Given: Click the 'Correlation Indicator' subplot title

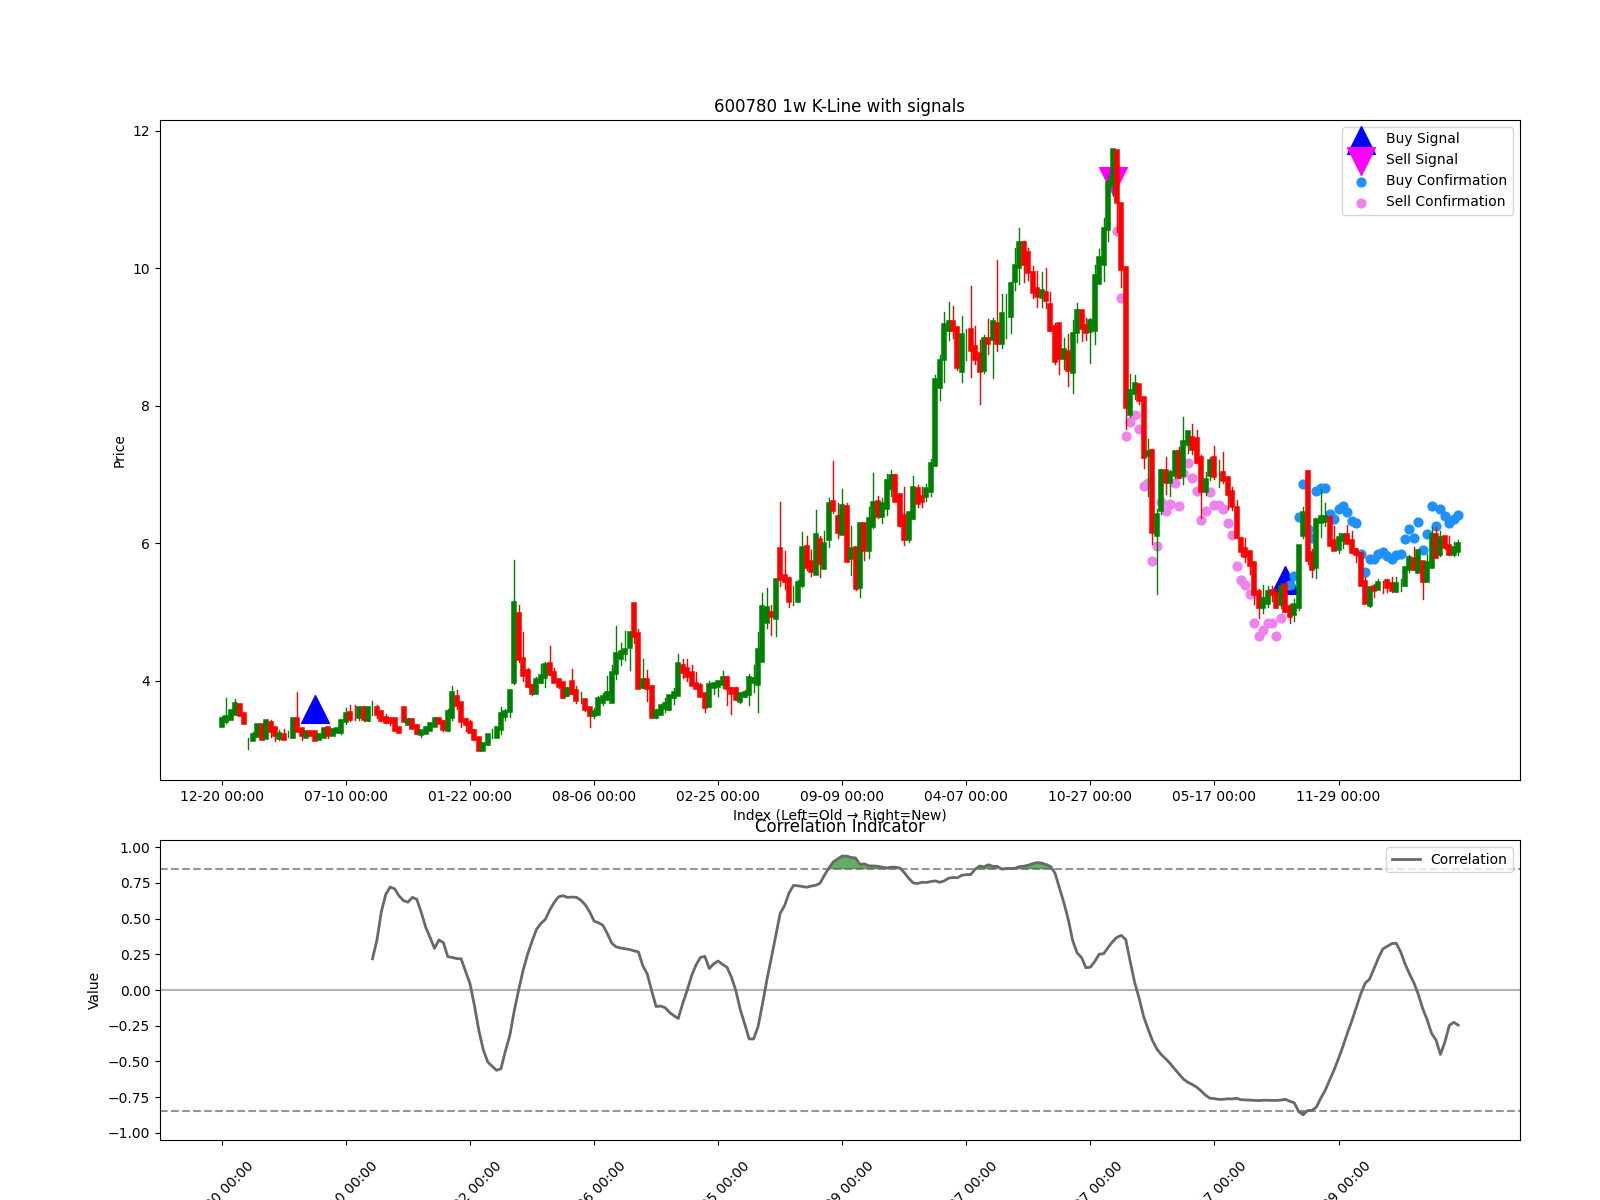Looking at the screenshot, I should [x=839, y=827].
